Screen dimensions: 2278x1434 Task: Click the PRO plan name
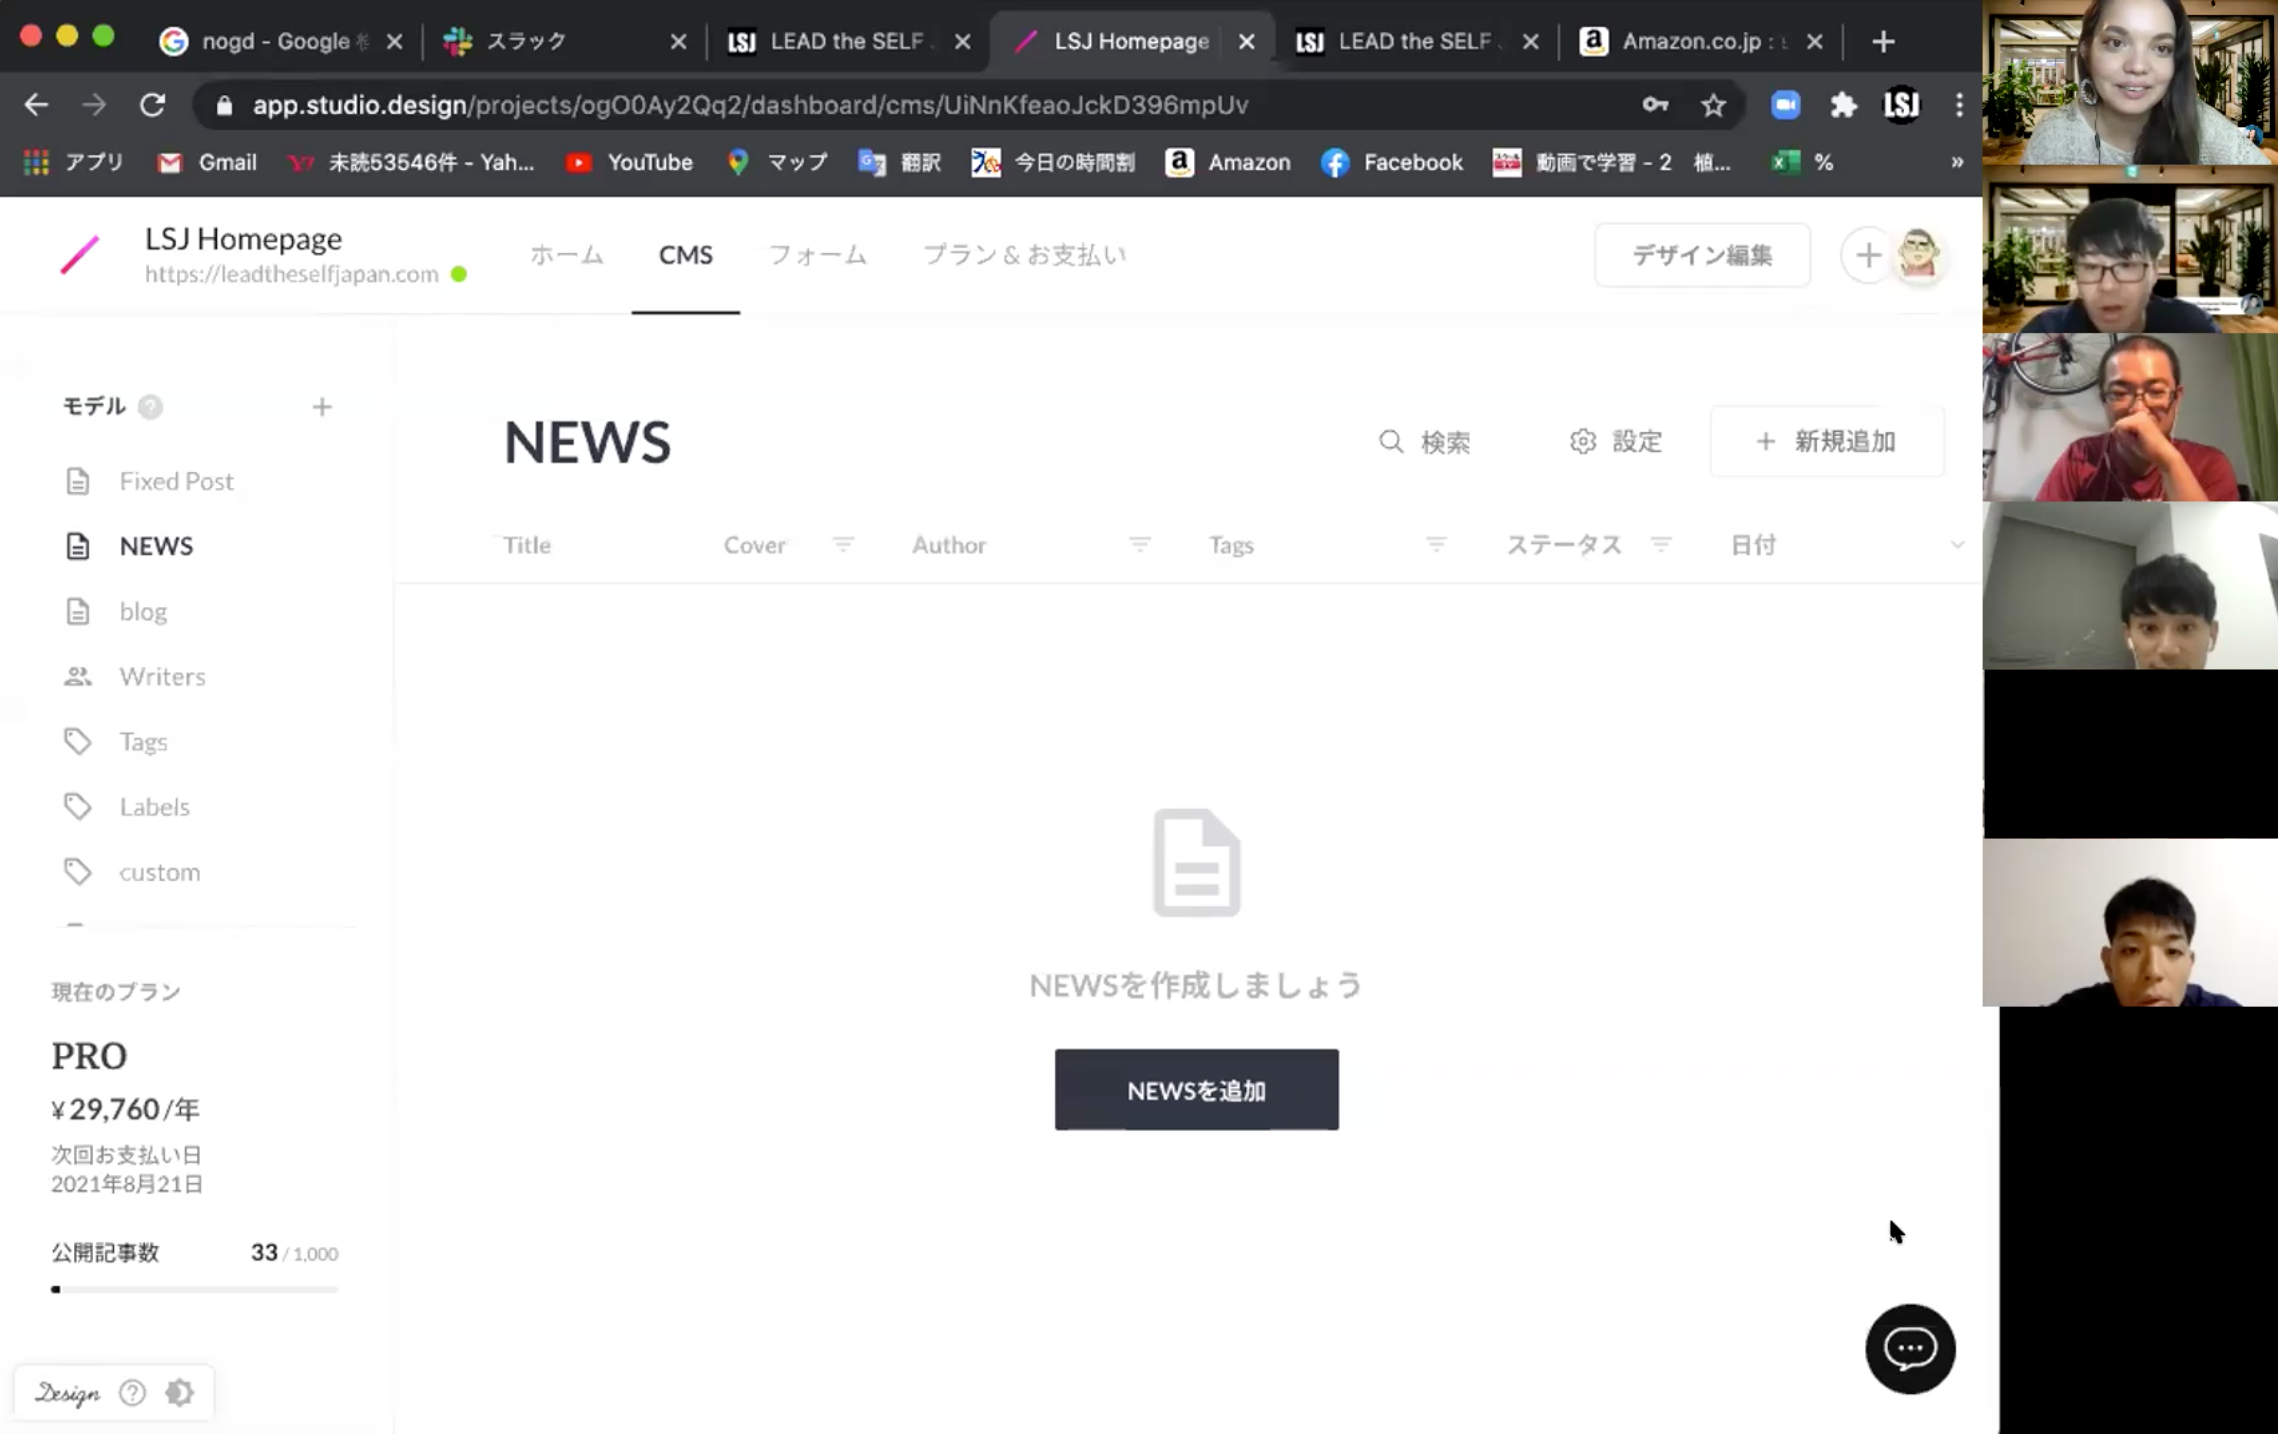point(89,1056)
